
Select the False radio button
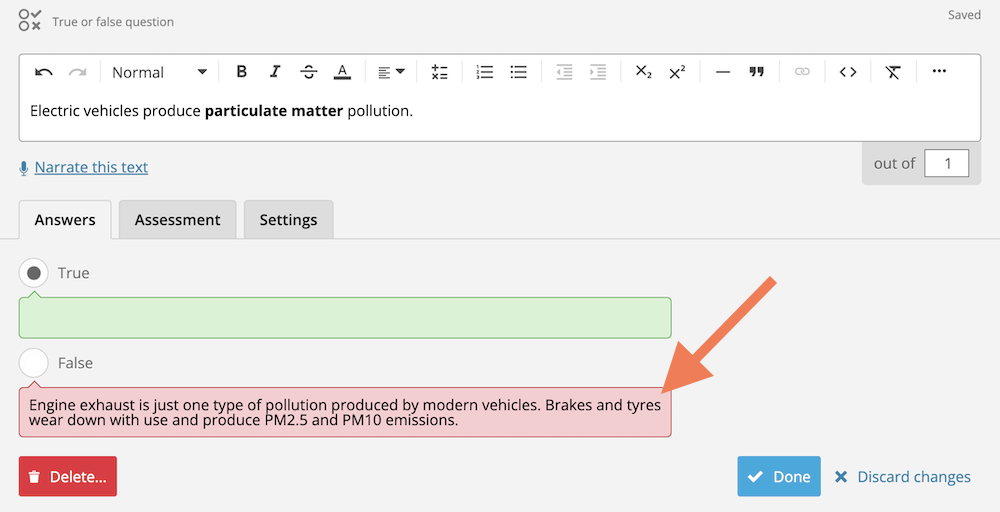(34, 363)
